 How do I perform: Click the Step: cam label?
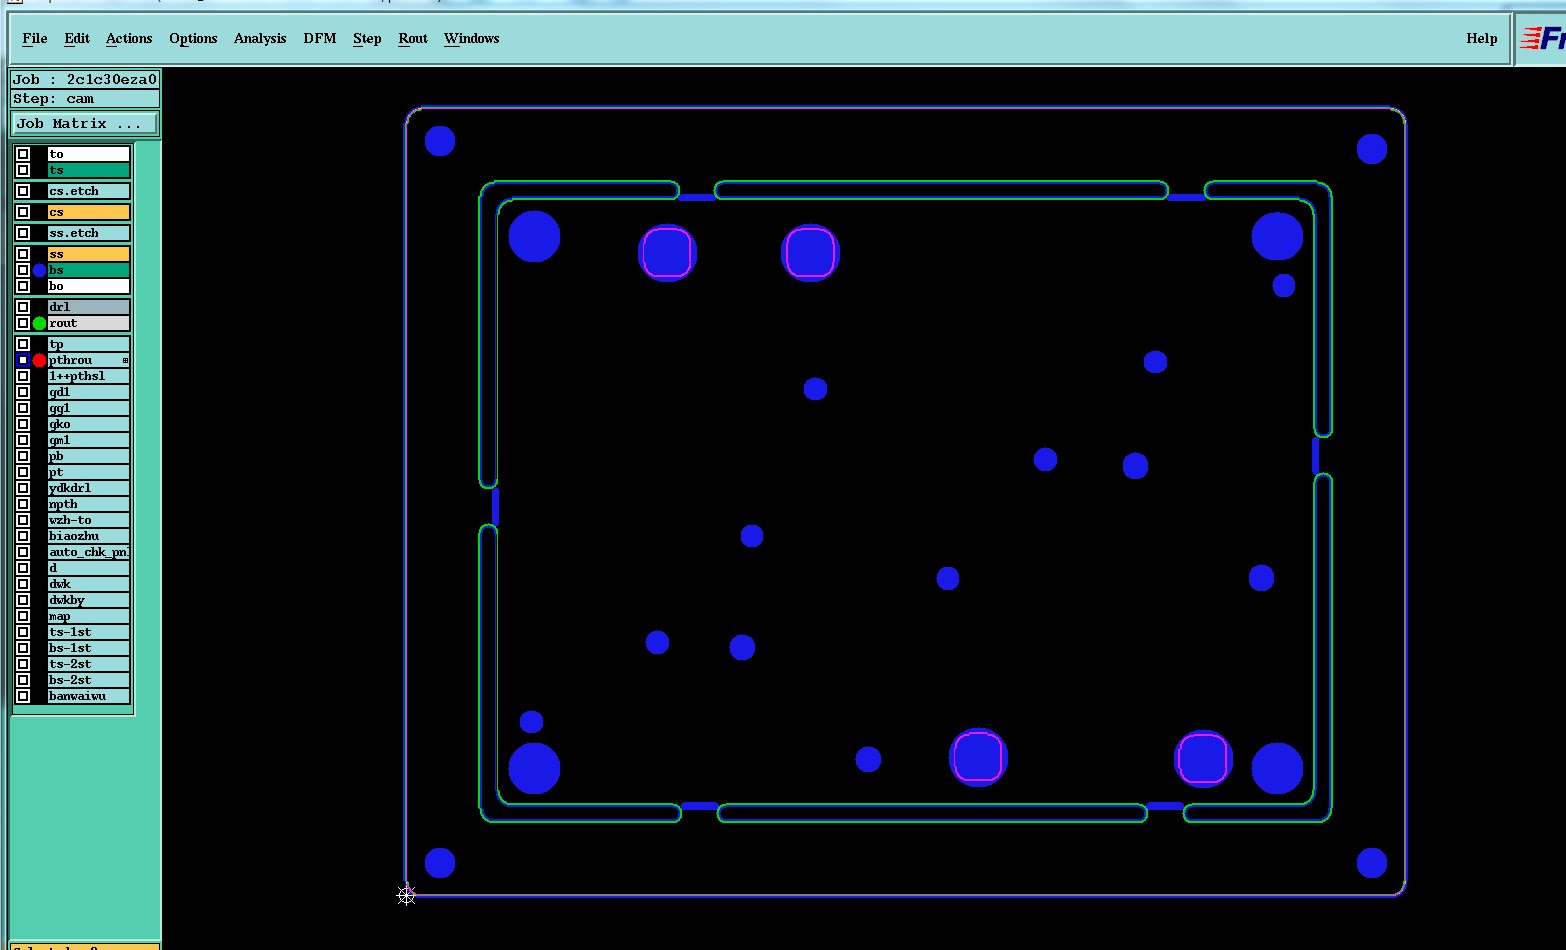point(85,99)
